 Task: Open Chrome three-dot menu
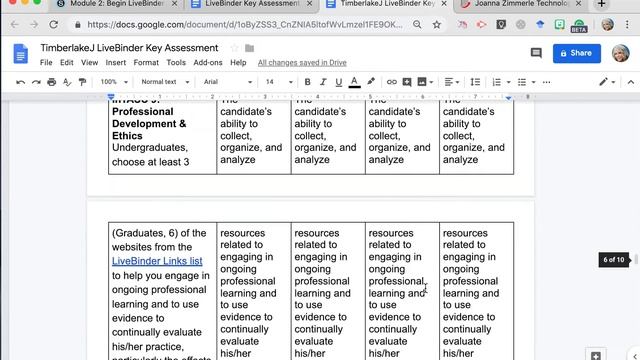tap(627, 24)
